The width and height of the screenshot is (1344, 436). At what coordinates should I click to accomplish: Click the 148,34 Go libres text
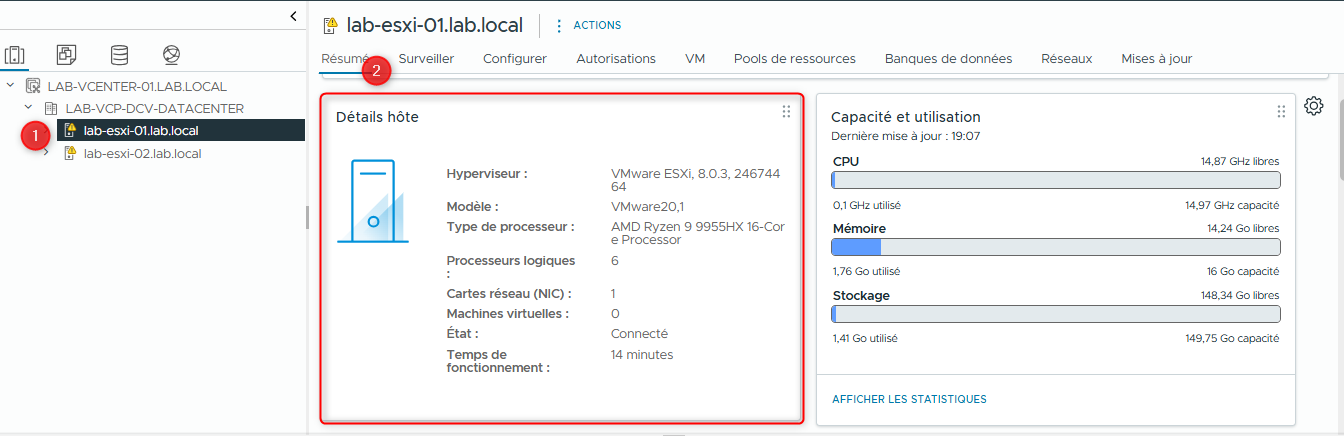tap(1240, 295)
